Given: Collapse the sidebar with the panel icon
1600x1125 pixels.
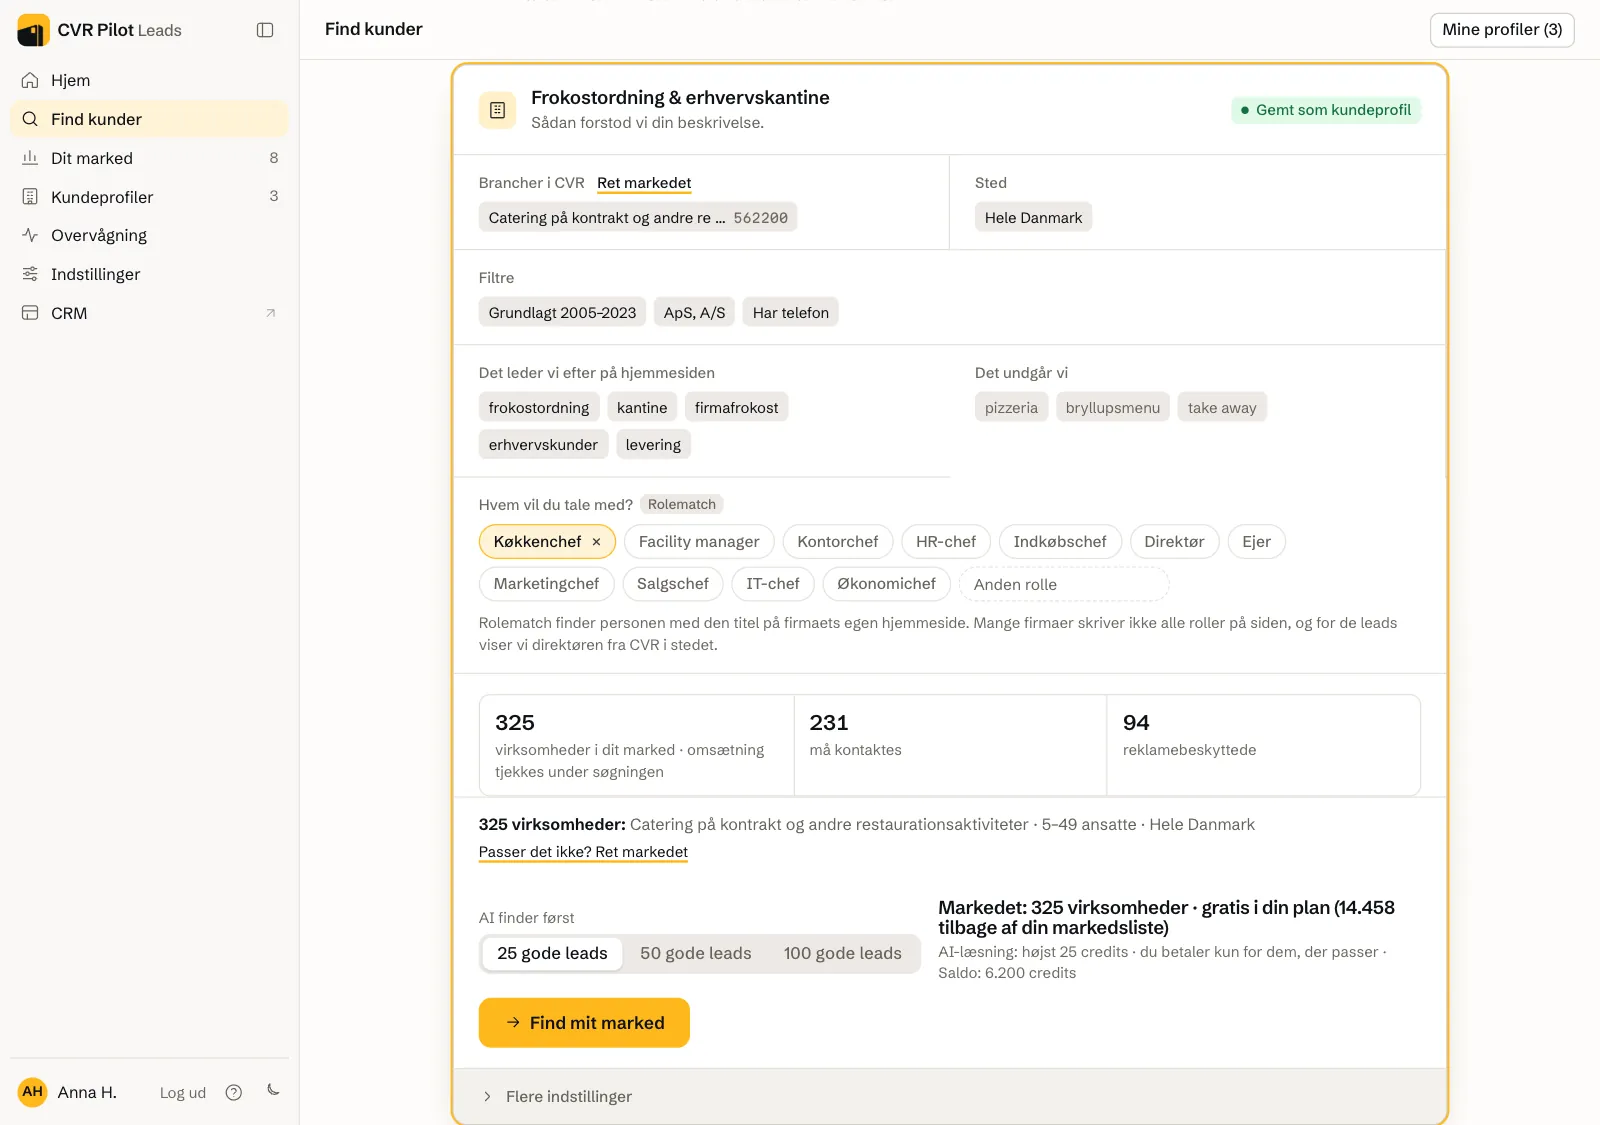Looking at the screenshot, I should pyautogui.click(x=265, y=30).
